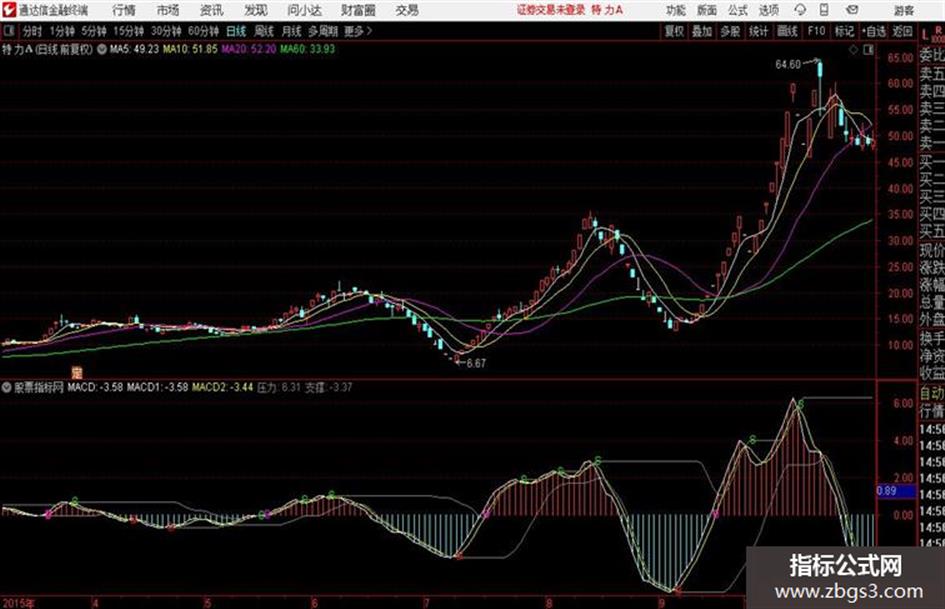This screenshot has width=945, height=609.
Task: Click the MA20: 52.20 value
Action: click(x=248, y=49)
